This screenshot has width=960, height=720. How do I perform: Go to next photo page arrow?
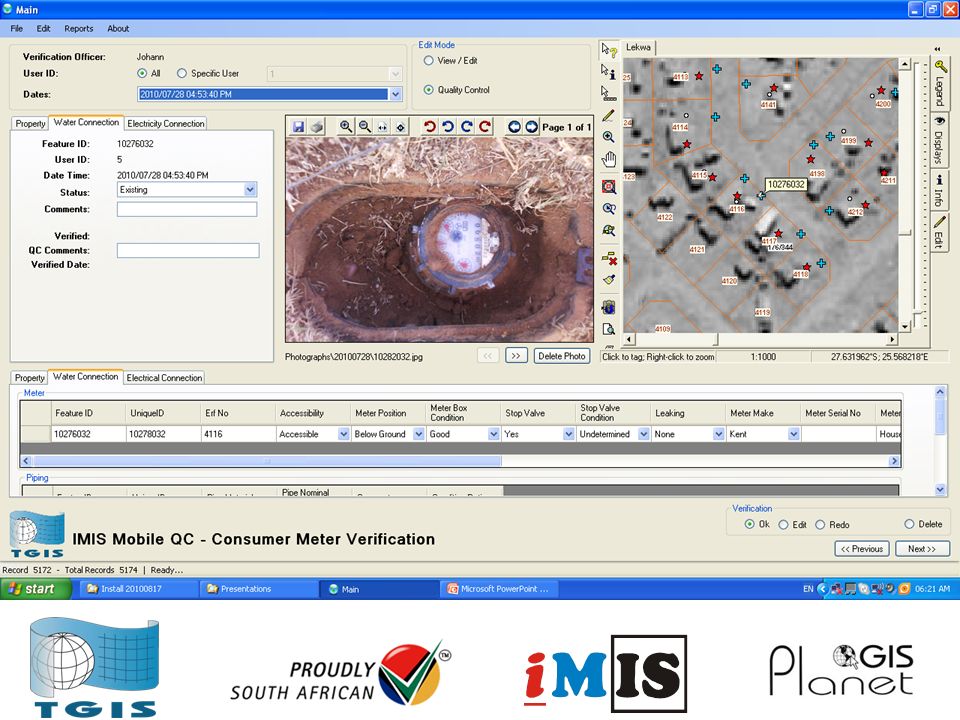(531, 127)
